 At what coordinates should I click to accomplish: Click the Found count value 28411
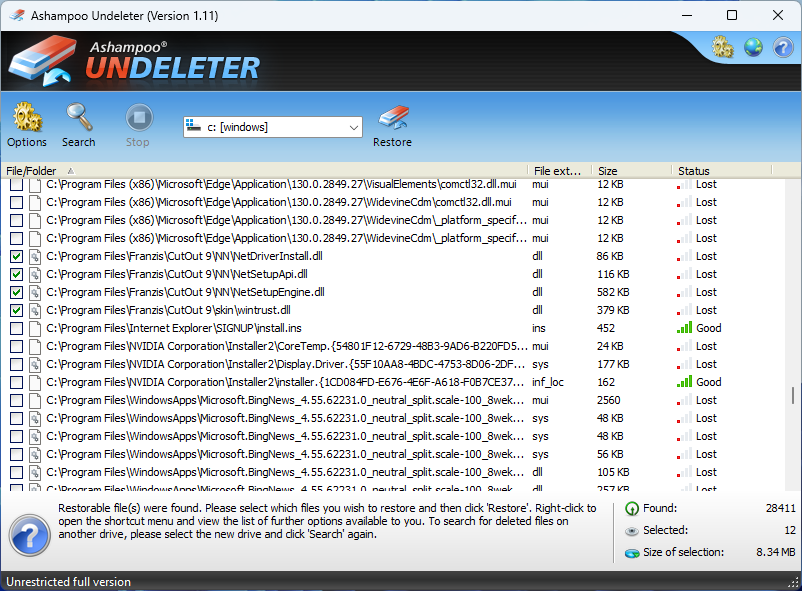(781, 508)
